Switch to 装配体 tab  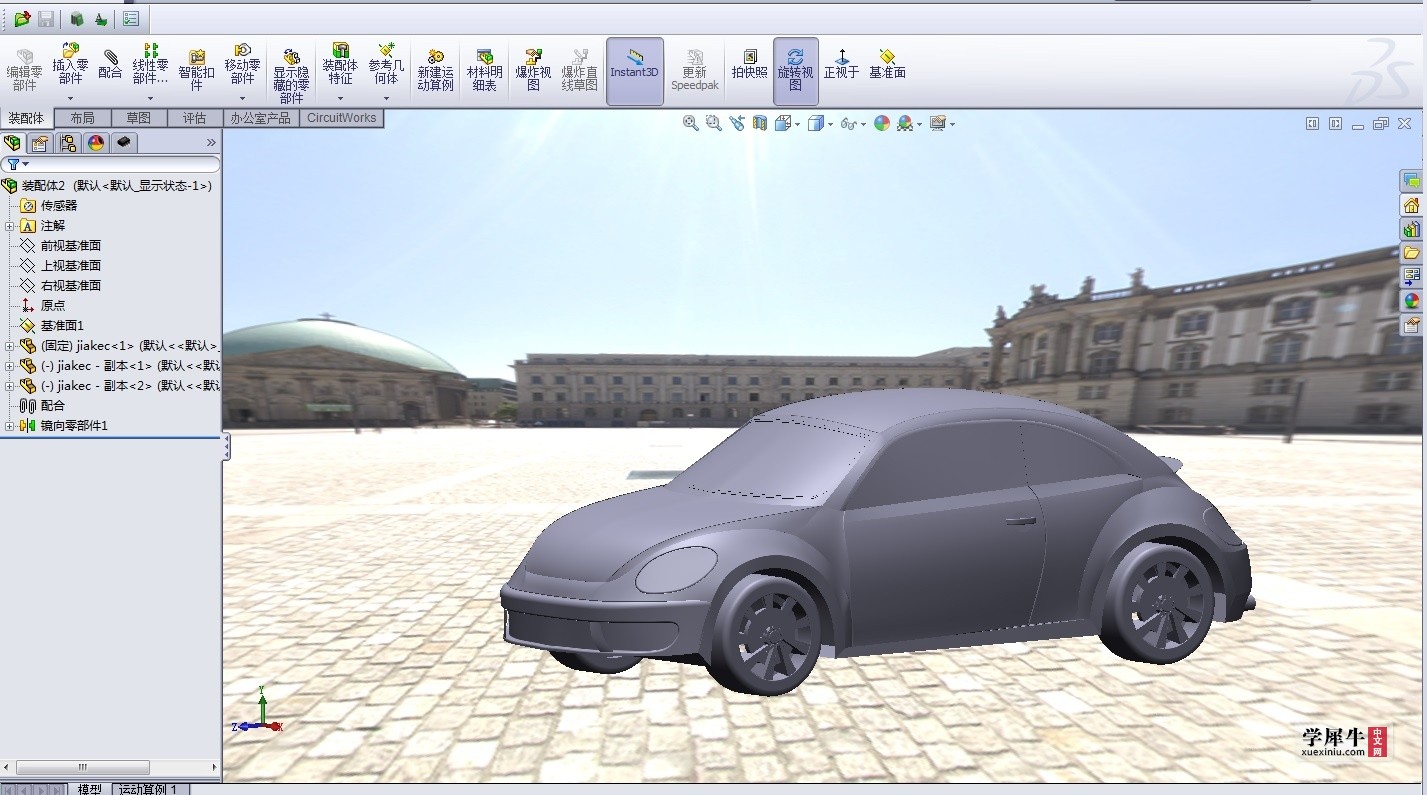point(26,118)
